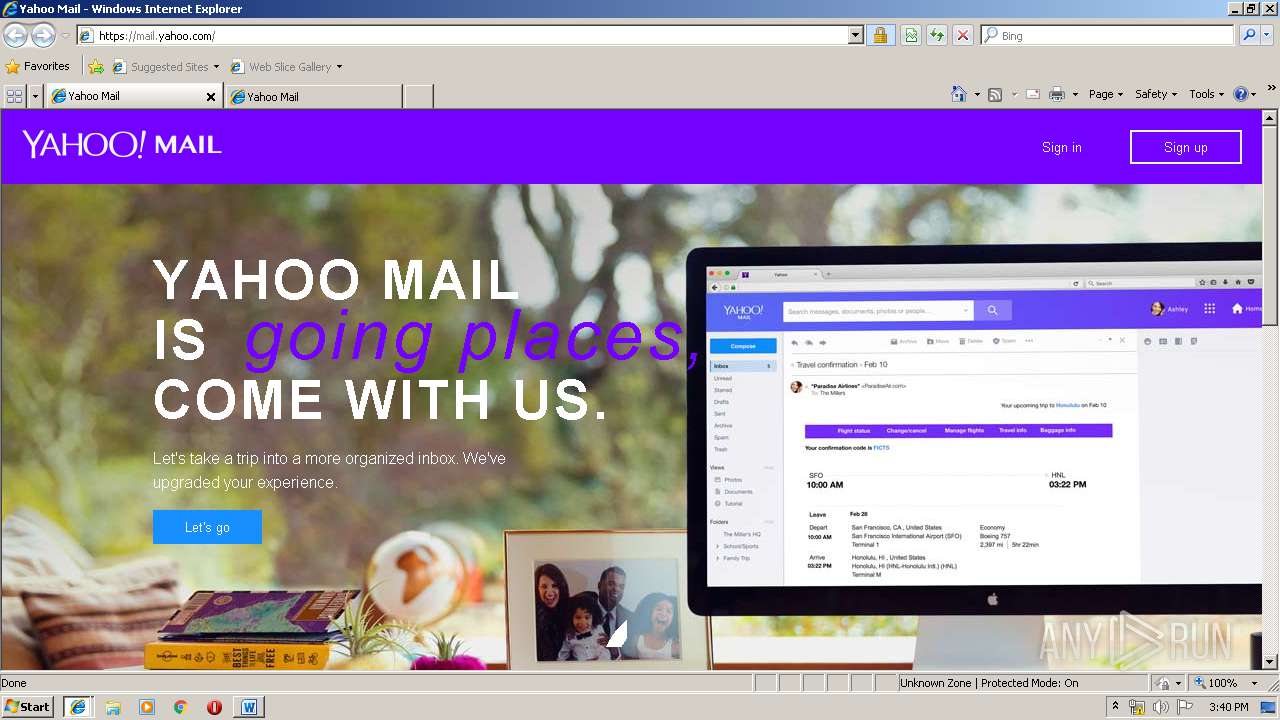Viewport: 1280px width, 720px height.
Task: Toggle Compatibility View icon
Action: coord(911,36)
